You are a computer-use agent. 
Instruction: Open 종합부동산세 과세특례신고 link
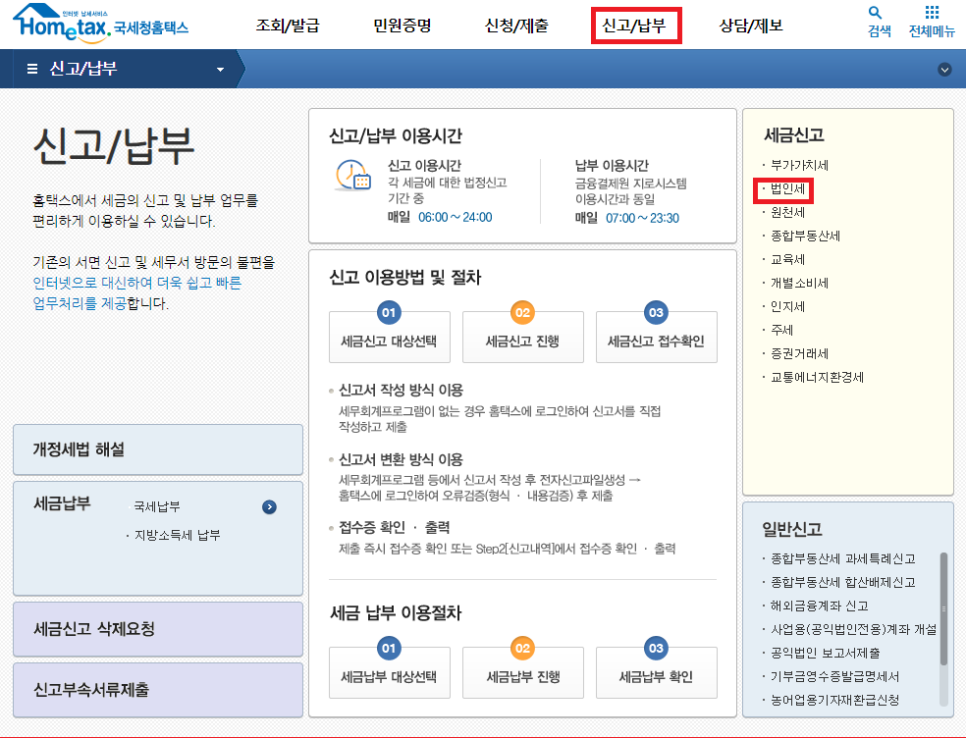click(843, 559)
